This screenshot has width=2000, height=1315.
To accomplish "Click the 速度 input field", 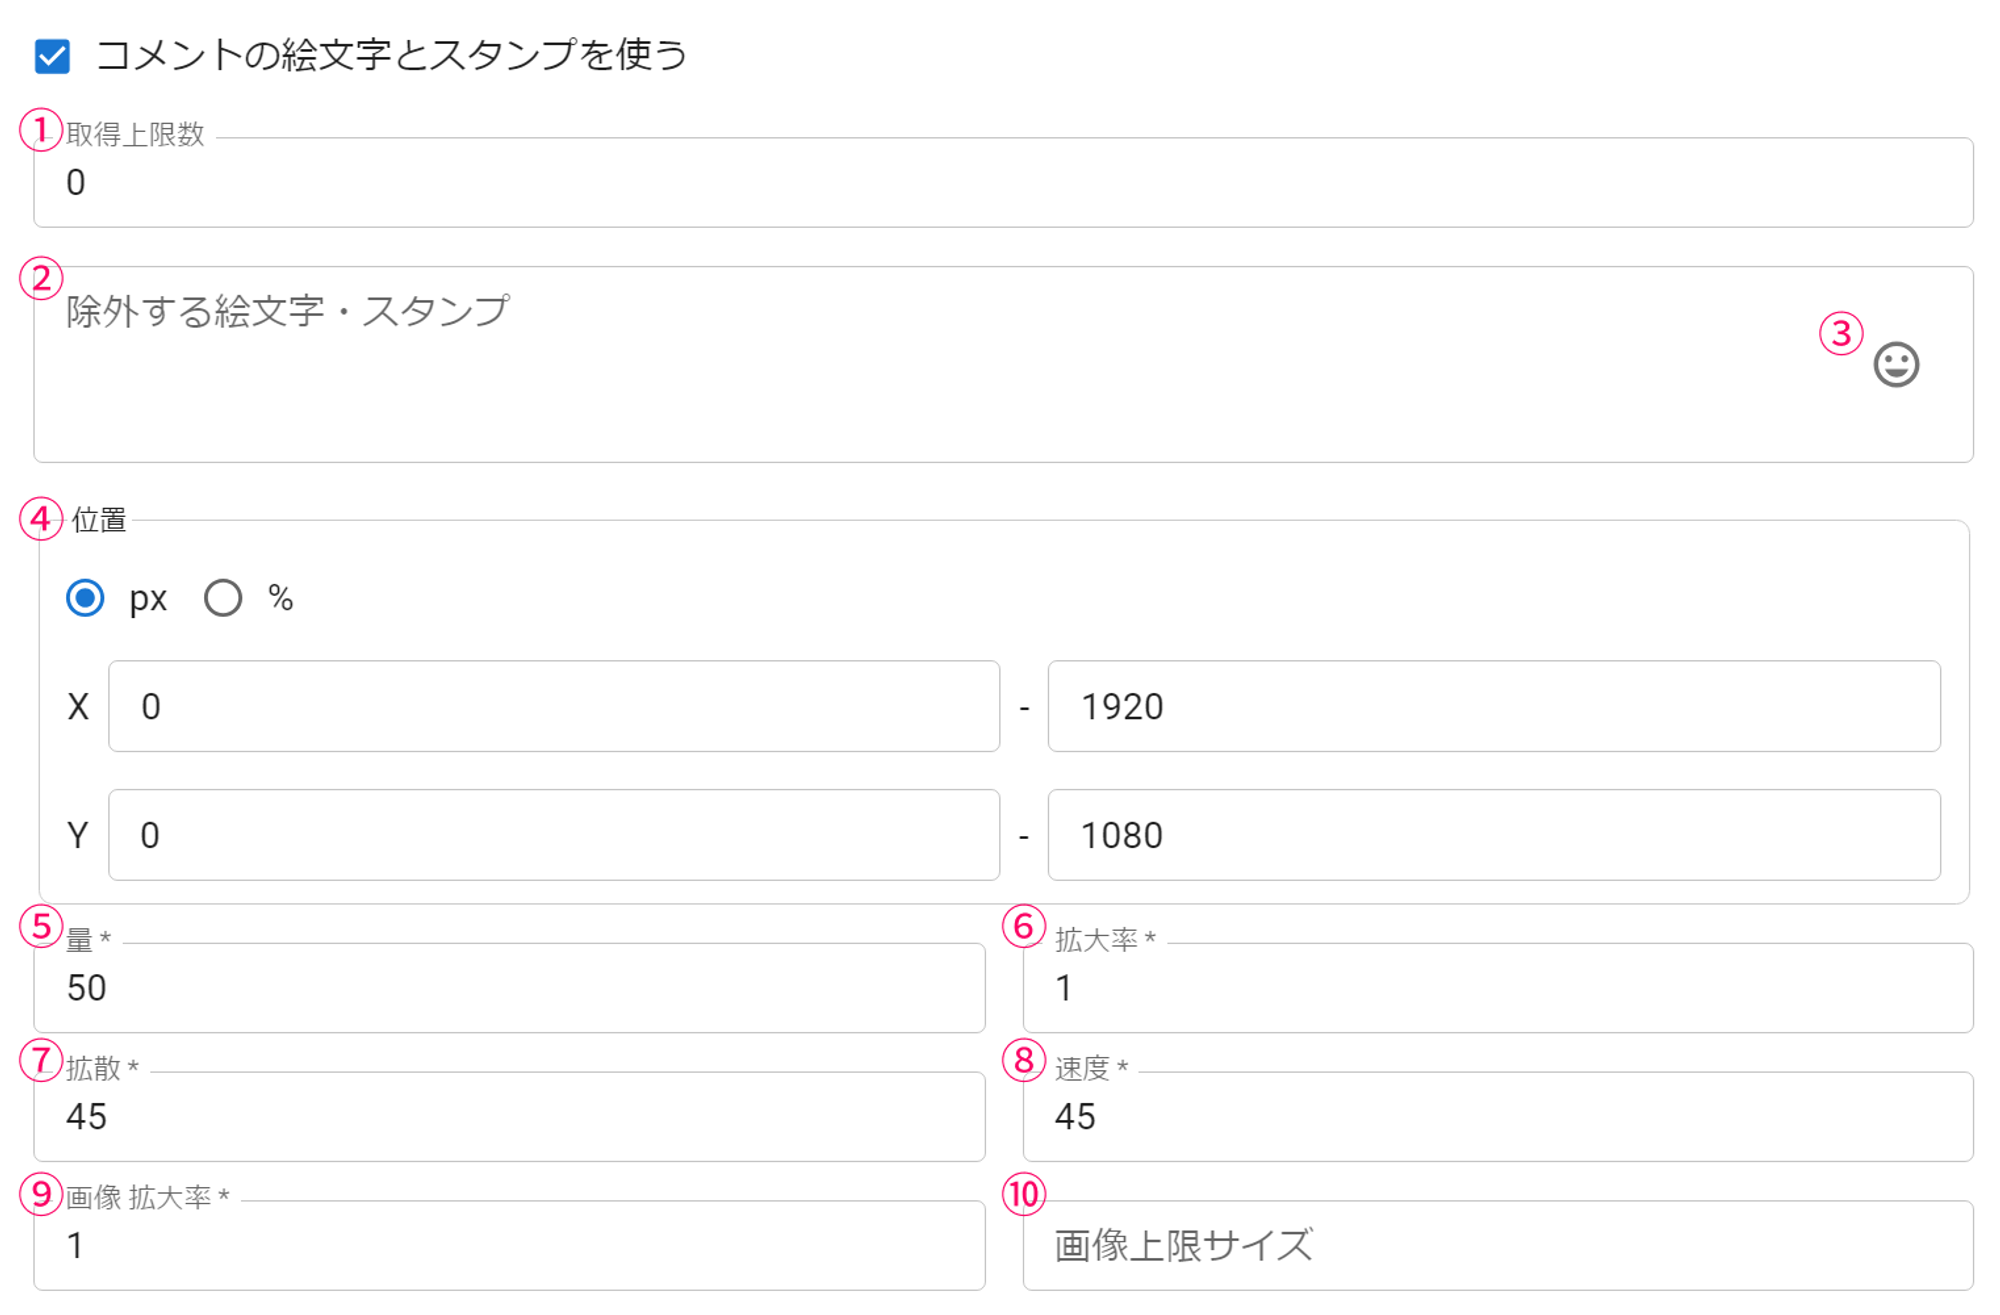I will pos(1497,1117).
